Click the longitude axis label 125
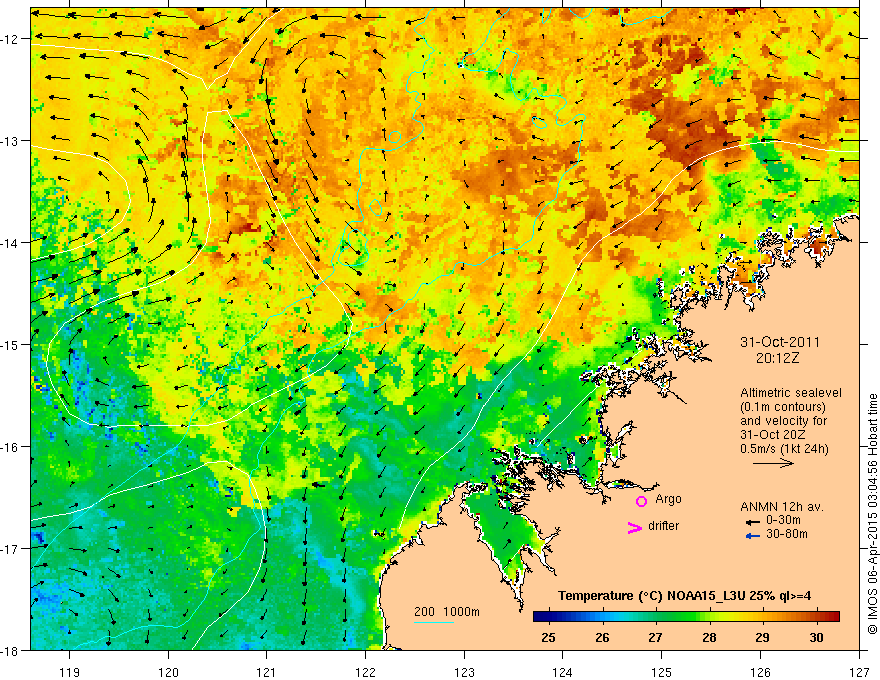This screenshot has height=680, width=880. [x=661, y=673]
